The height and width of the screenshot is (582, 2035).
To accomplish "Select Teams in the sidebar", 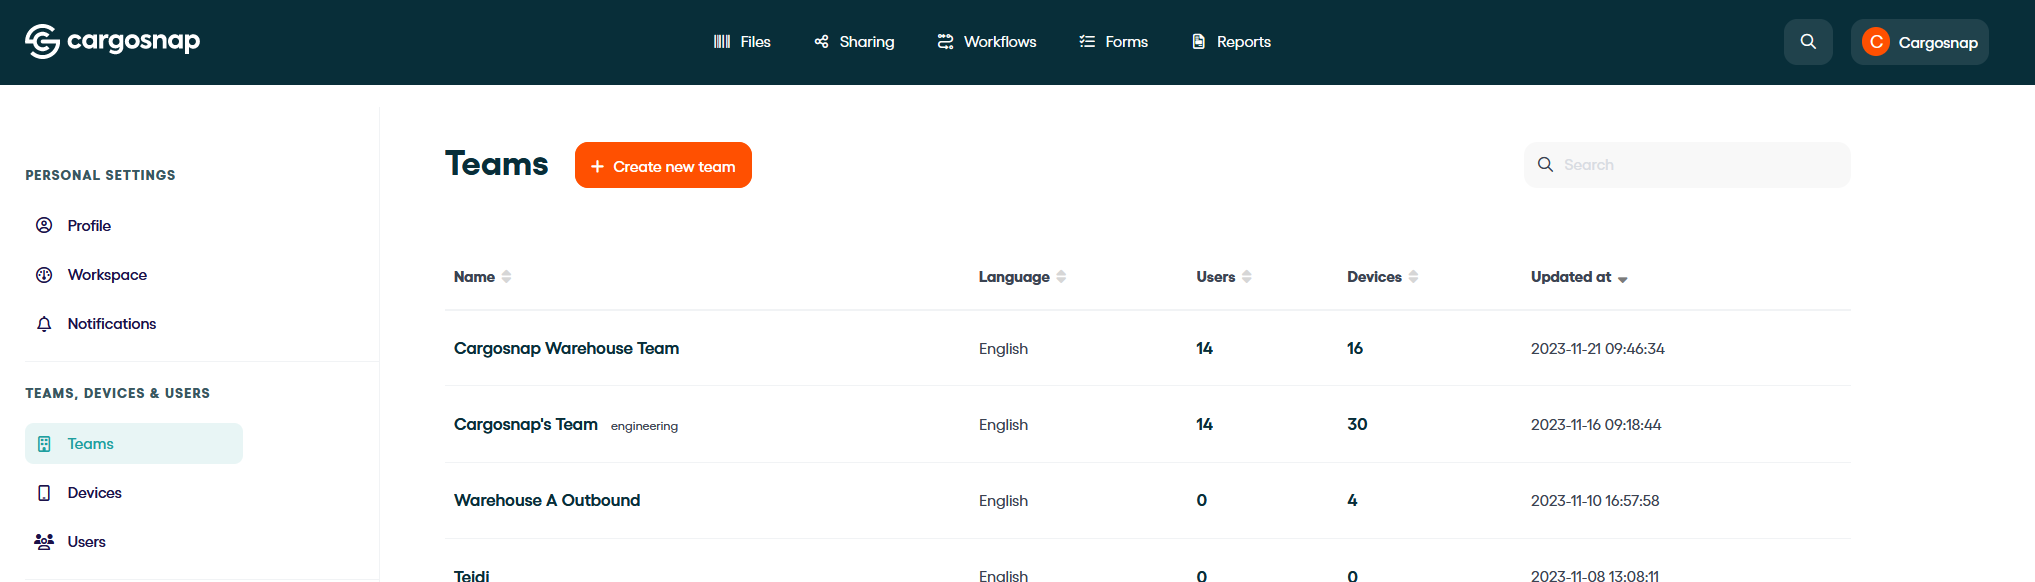I will (134, 444).
